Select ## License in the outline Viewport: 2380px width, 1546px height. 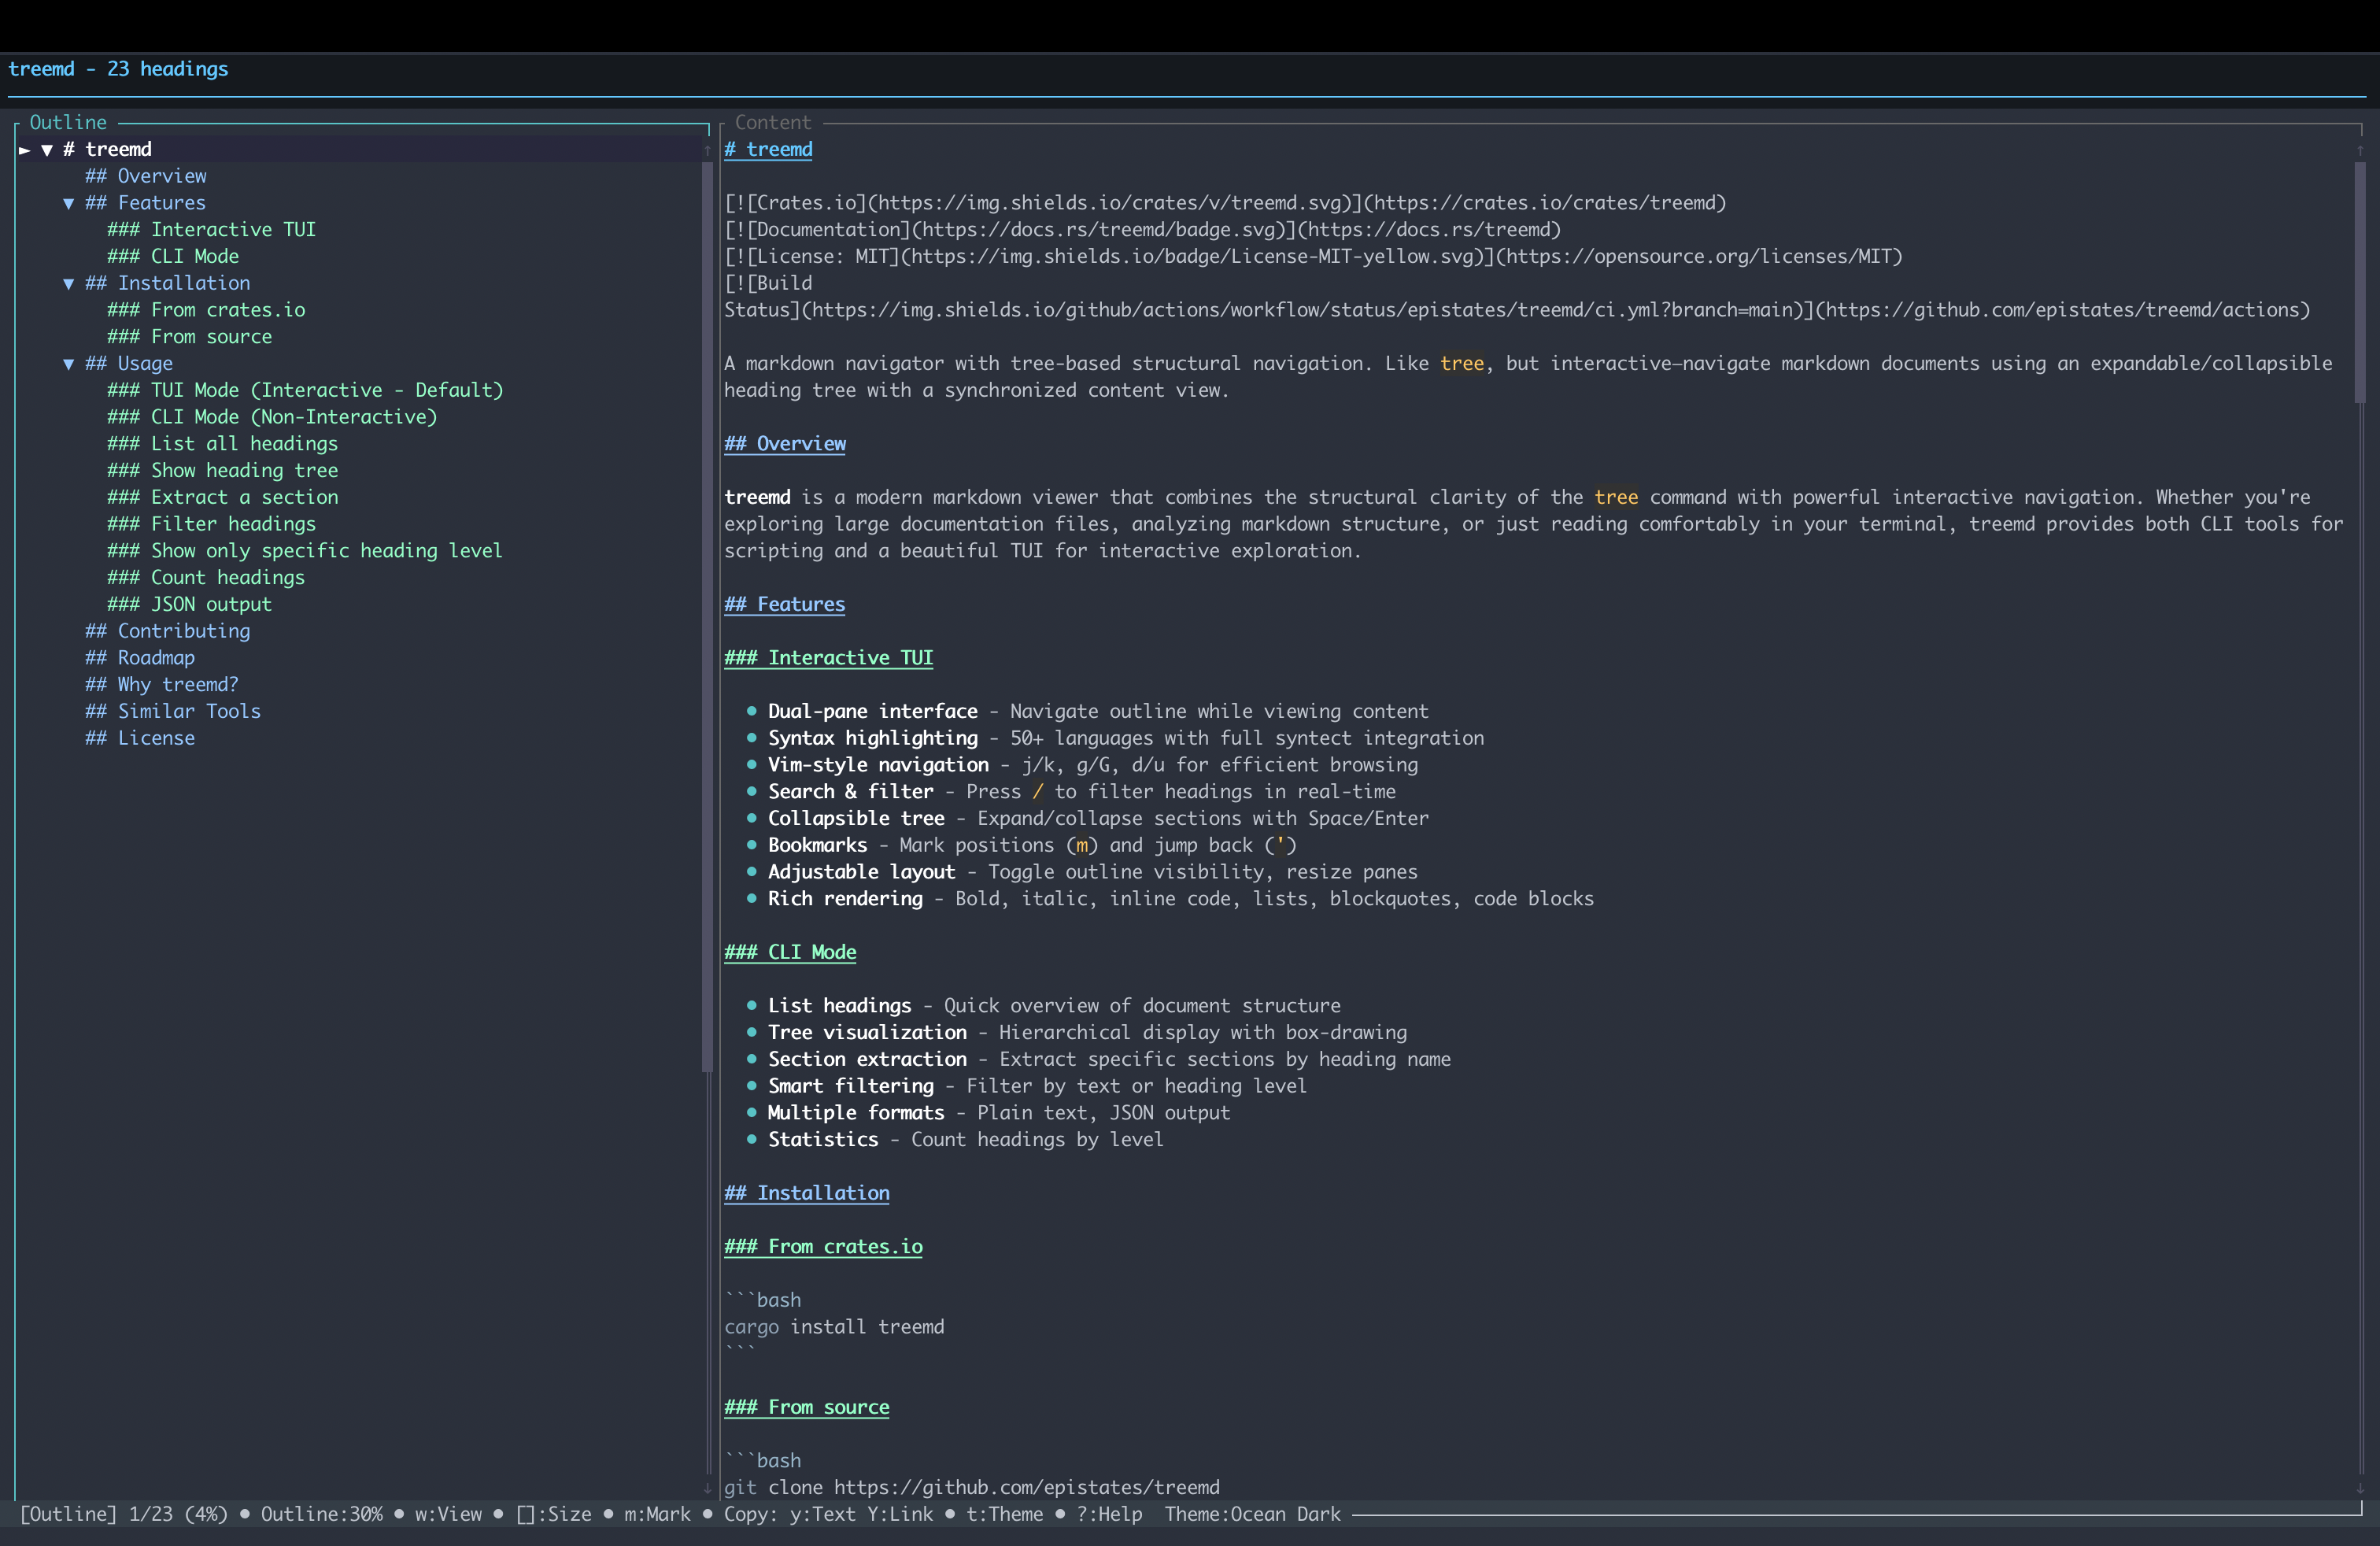point(139,737)
